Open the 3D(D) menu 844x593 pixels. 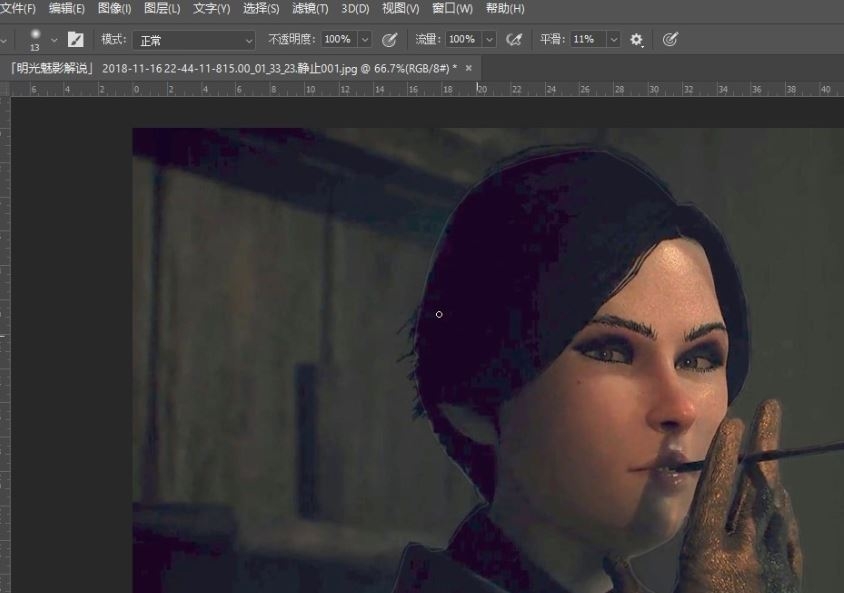click(355, 9)
